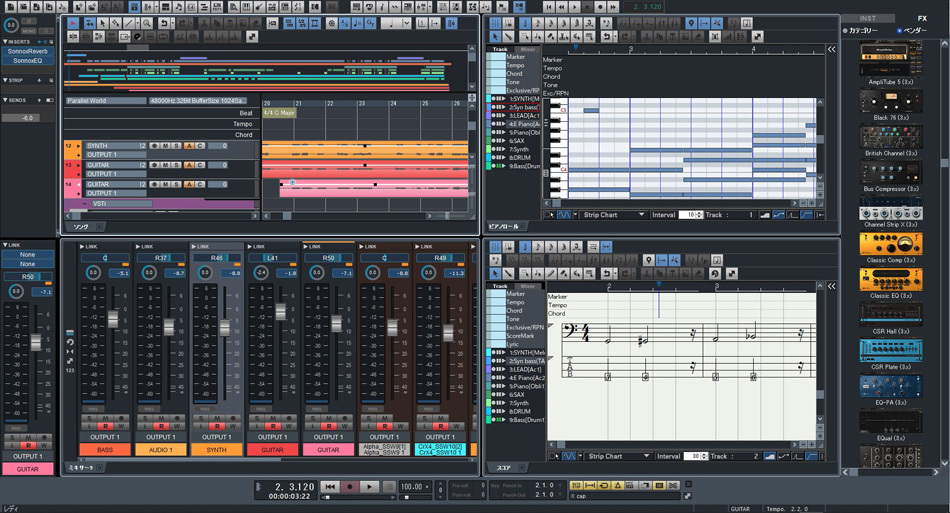The image size is (950, 513).
Task: Select the magnifier zoom tool in song editor
Action: point(147,23)
